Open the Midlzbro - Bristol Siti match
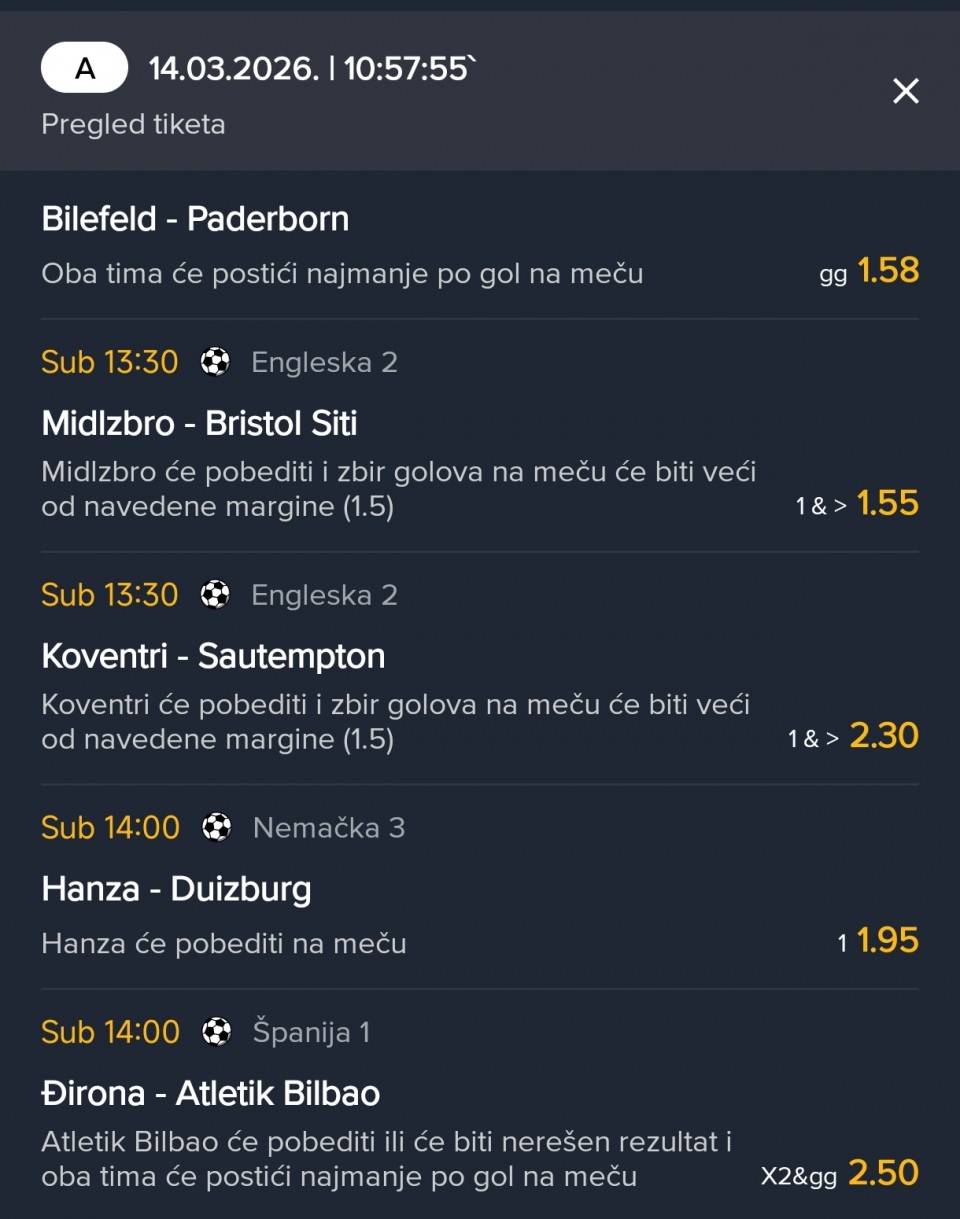Image resolution: width=960 pixels, height=1219 pixels. [199, 423]
